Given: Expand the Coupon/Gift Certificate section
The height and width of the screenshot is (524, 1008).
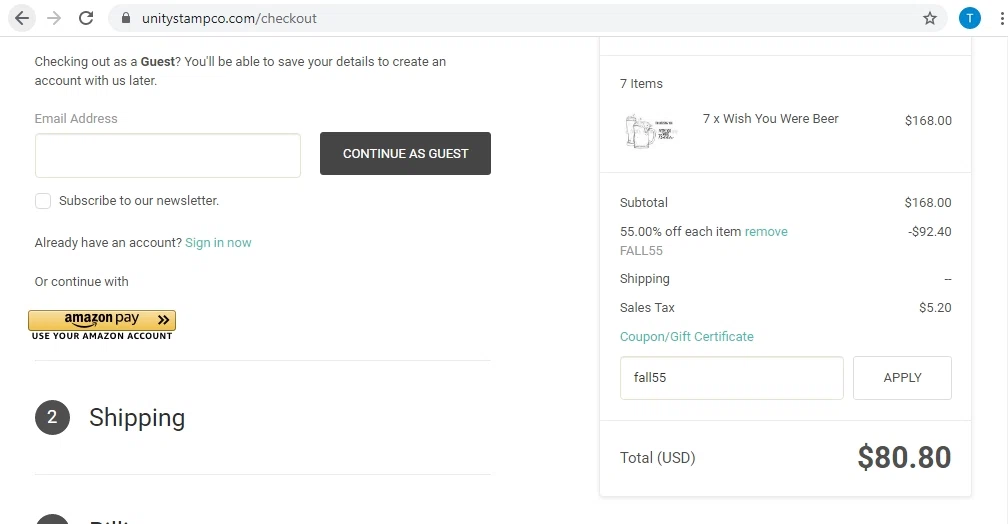Looking at the screenshot, I should (687, 337).
